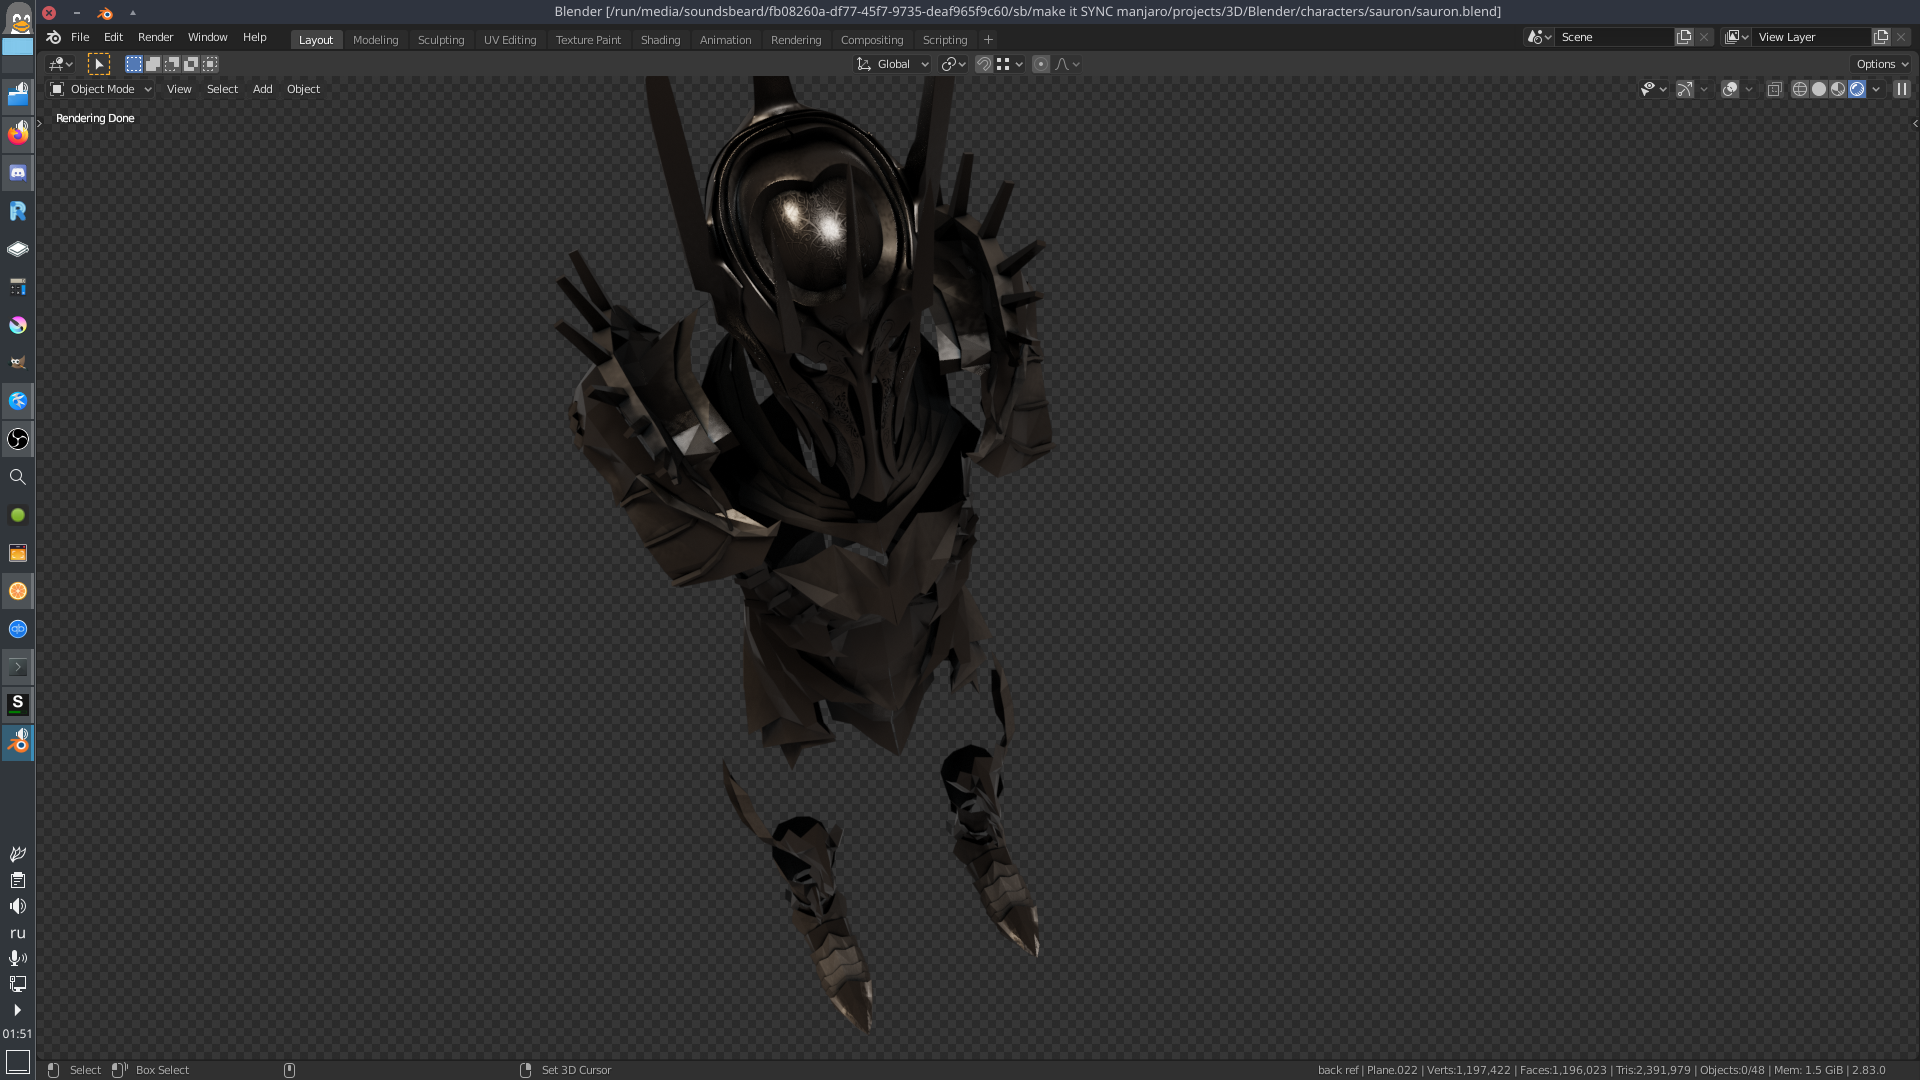The height and width of the screenshot is (1080, 1920).
Task: Open the Object Mode dropdown
Action: 101,89
